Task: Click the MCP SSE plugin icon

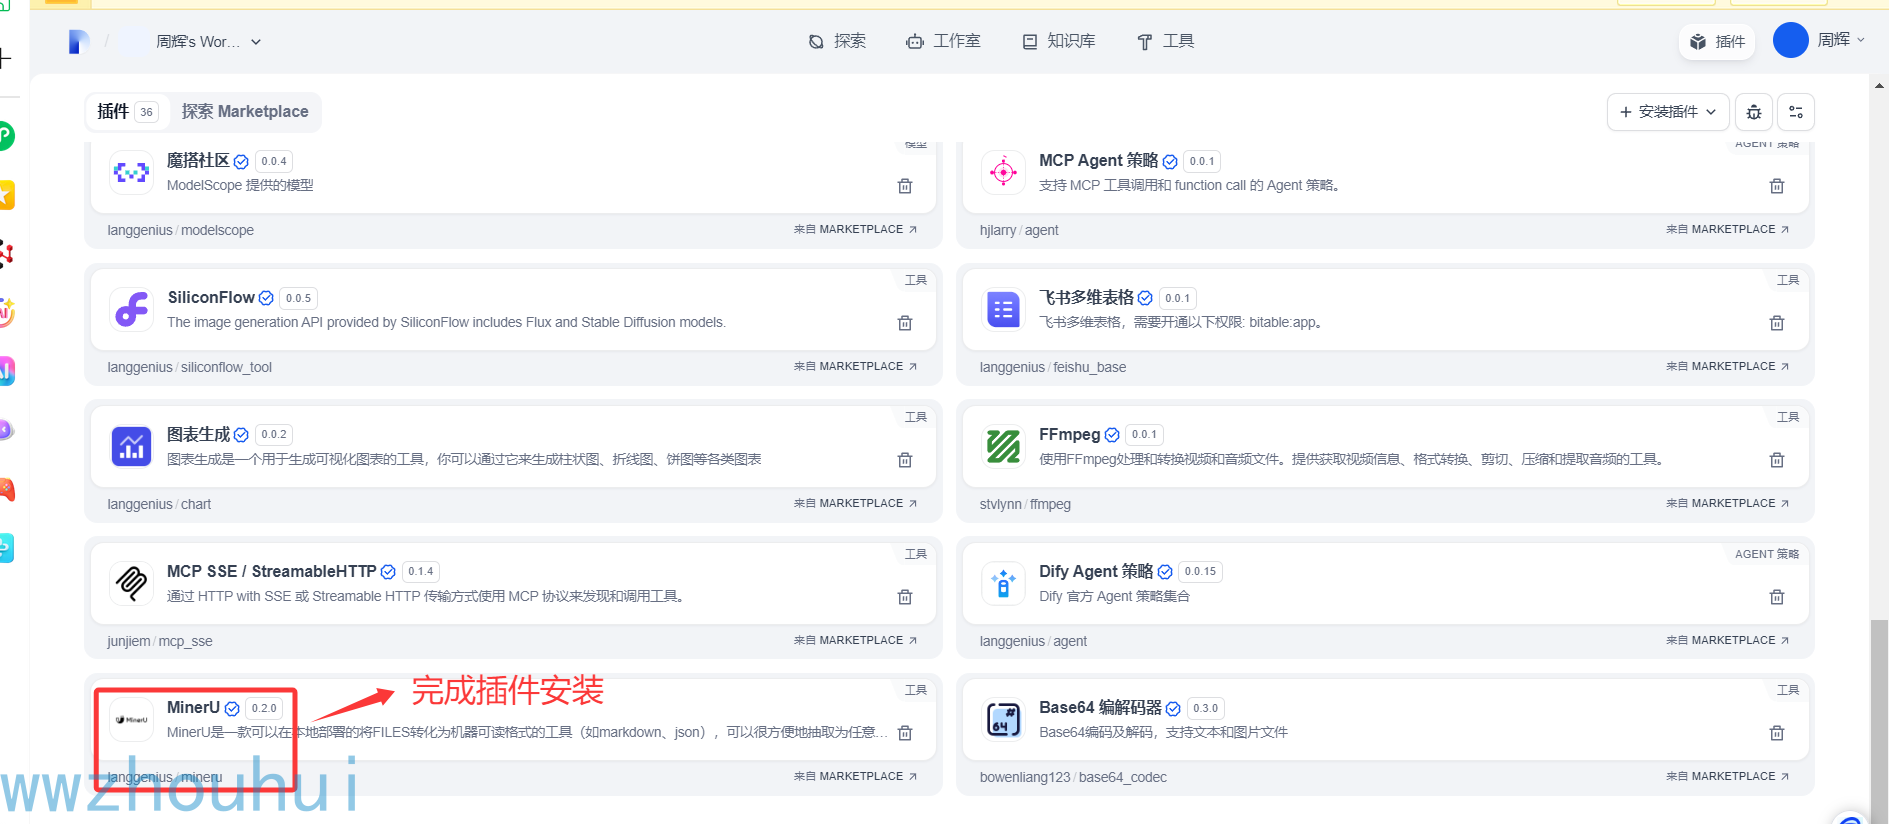Action: (x=131, y=583)
